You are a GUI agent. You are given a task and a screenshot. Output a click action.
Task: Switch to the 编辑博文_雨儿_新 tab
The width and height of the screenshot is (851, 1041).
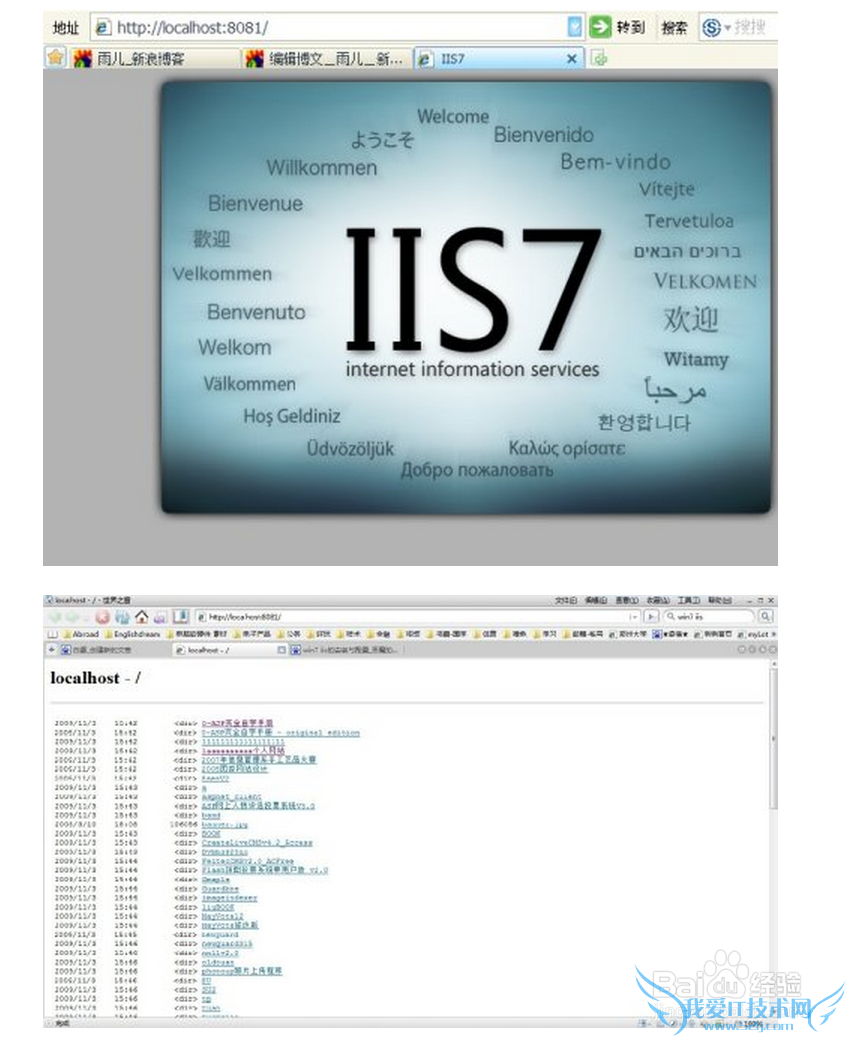[326, 58]
